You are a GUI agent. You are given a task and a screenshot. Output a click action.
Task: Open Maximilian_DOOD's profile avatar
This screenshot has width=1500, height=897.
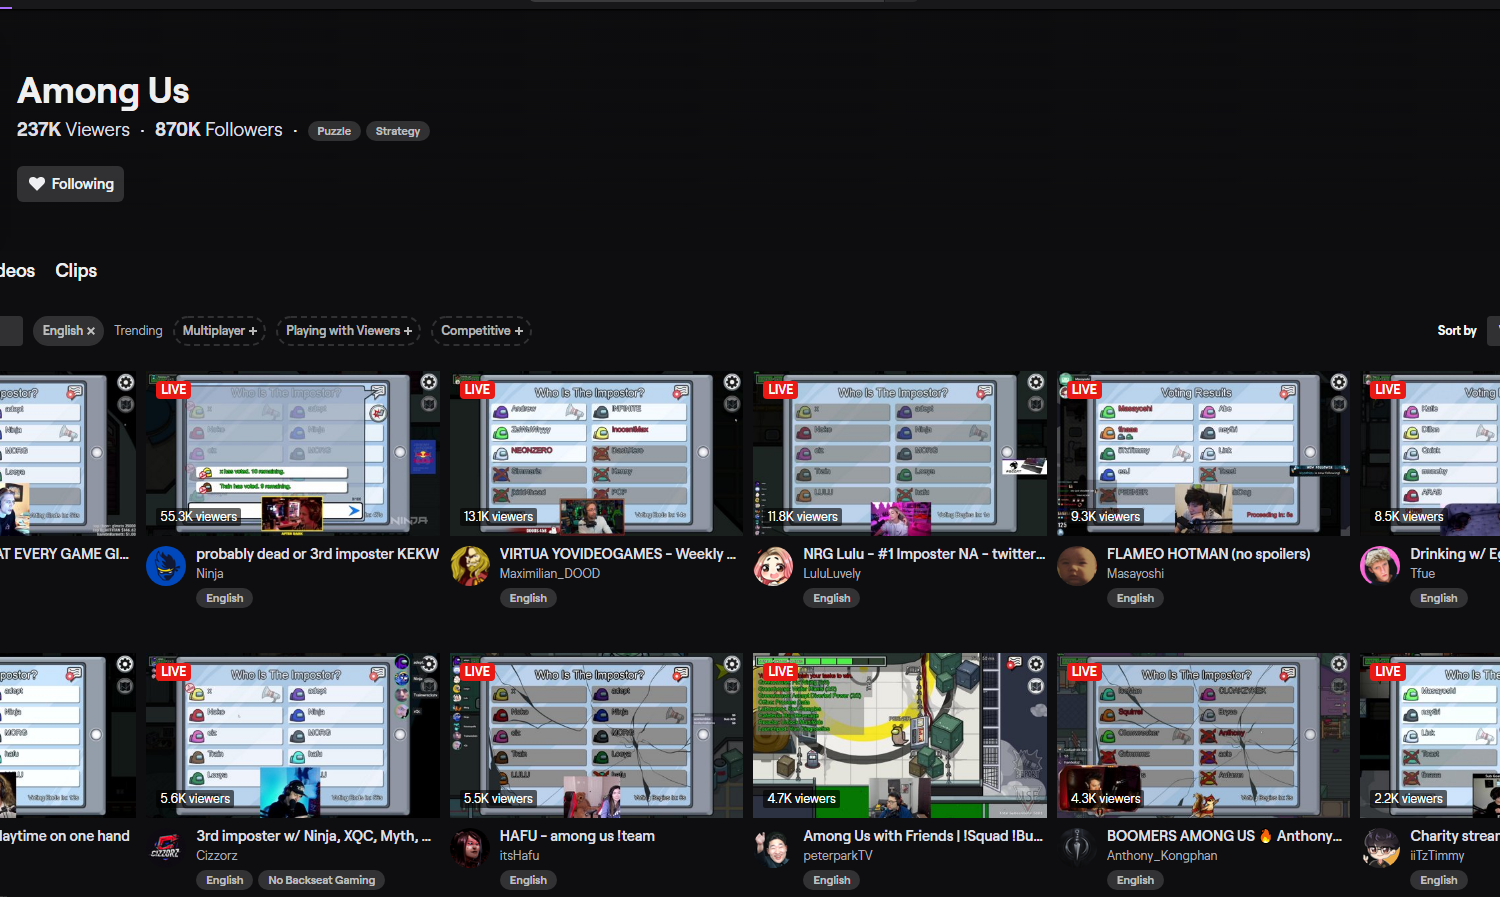pyautogui.click(x=470, y=566)
